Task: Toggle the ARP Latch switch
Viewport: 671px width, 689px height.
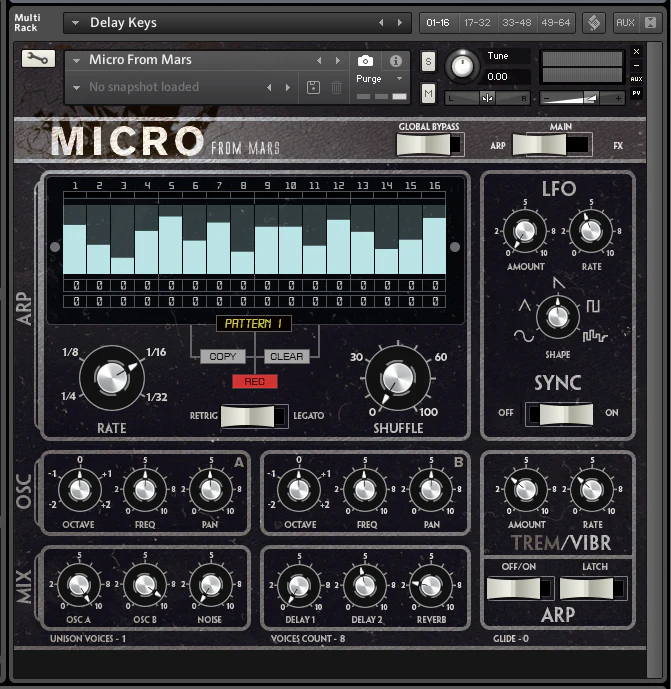Action: coord(593,588)
